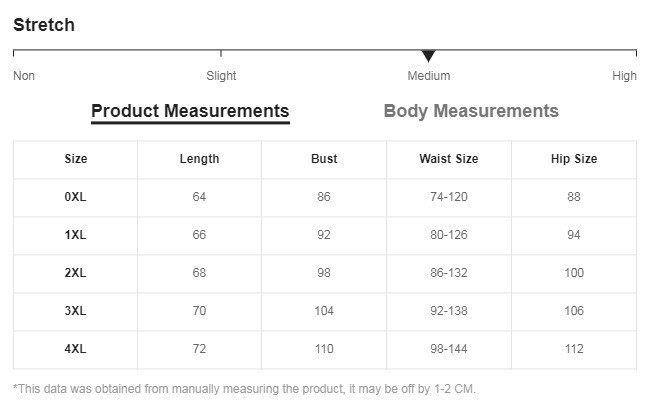Click the Medium stretch label
This screenshot has width=651, height=414.
click(x=428, y=76)
